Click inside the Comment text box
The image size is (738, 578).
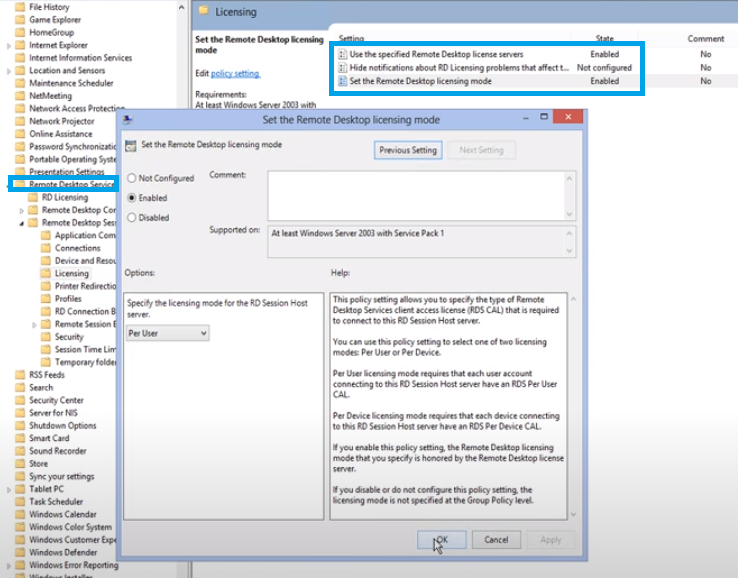tap(417, 196)
